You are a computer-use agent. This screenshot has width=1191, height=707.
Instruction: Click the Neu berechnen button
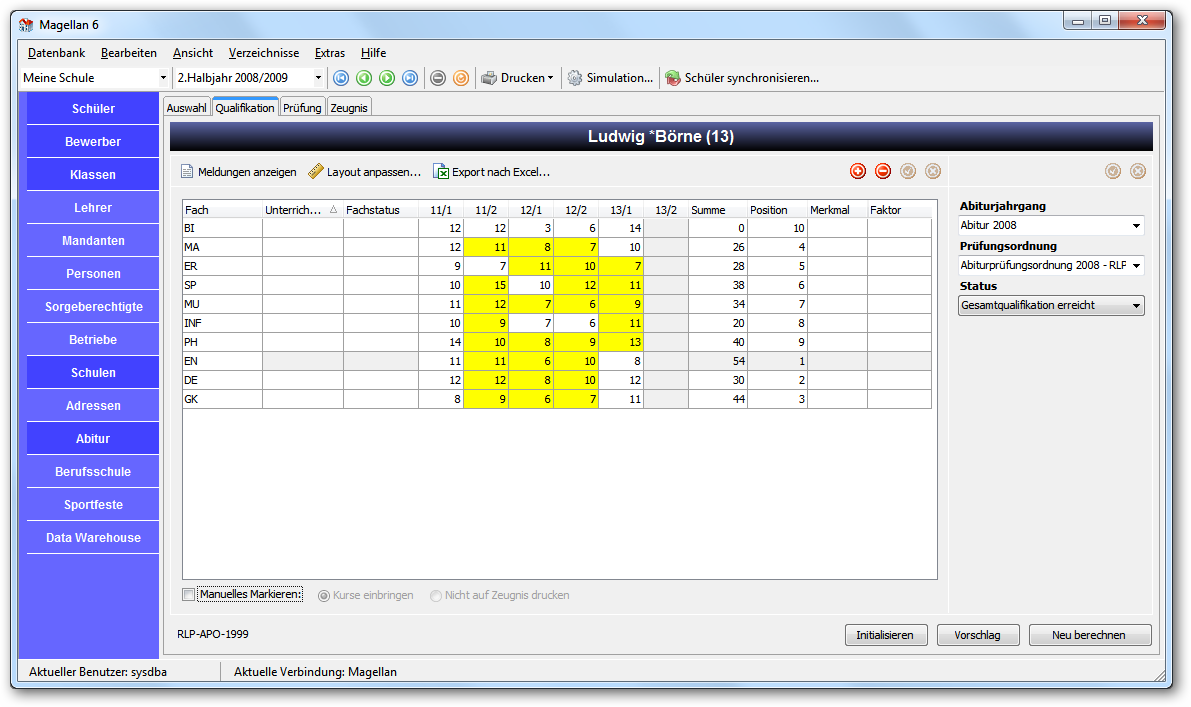1089,635
